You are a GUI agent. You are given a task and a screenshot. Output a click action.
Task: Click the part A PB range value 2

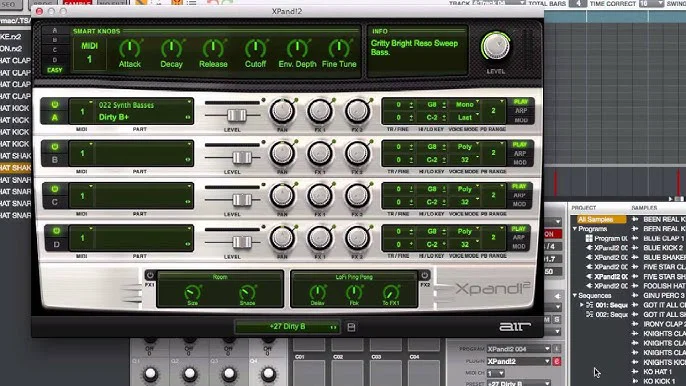(493, 111)
